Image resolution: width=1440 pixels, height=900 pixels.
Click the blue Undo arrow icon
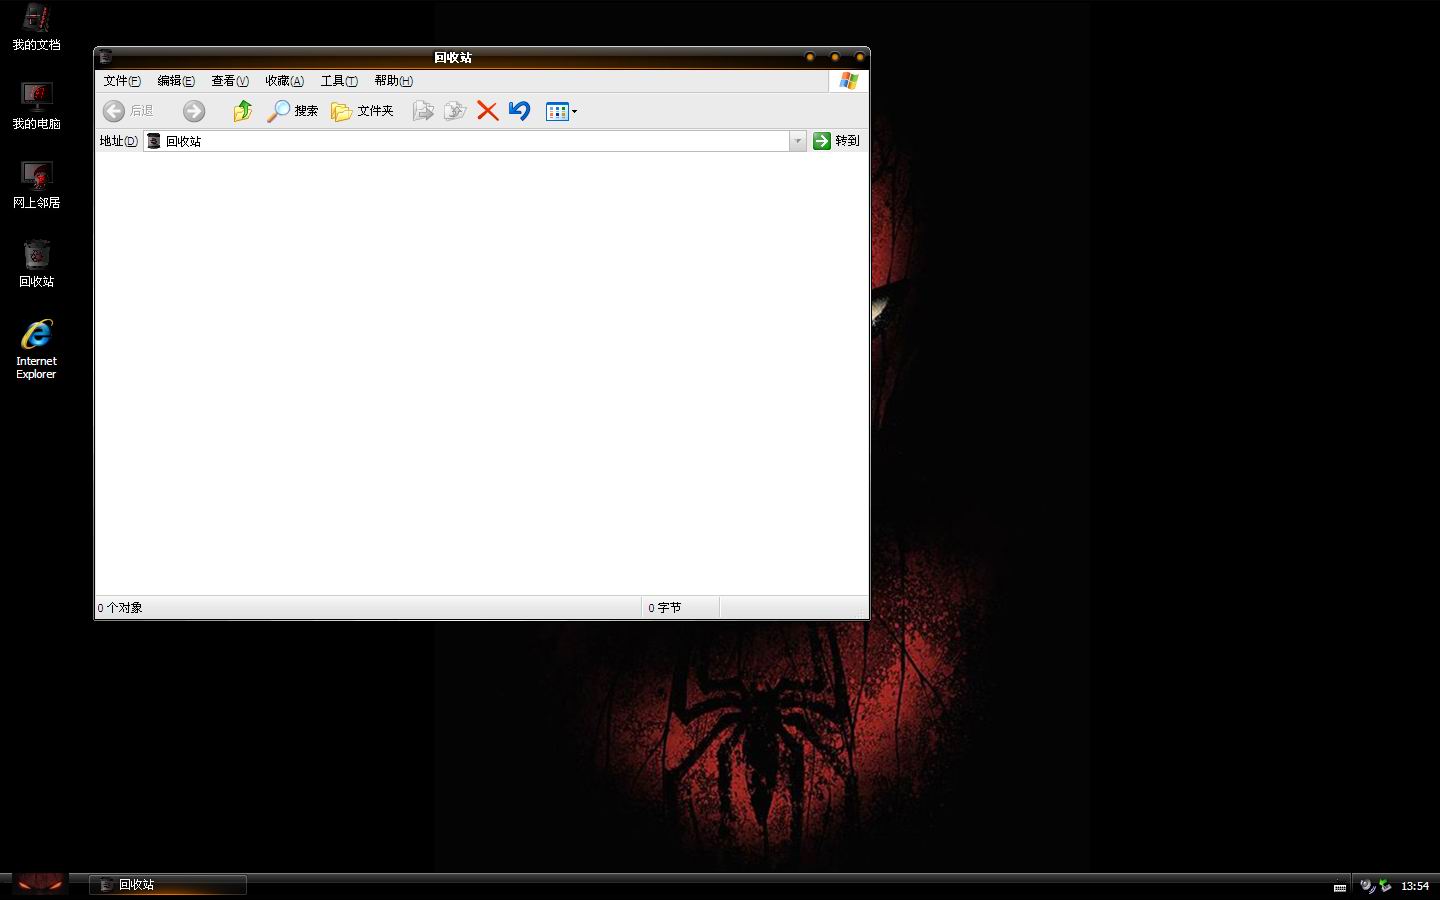tap(519, 111)
